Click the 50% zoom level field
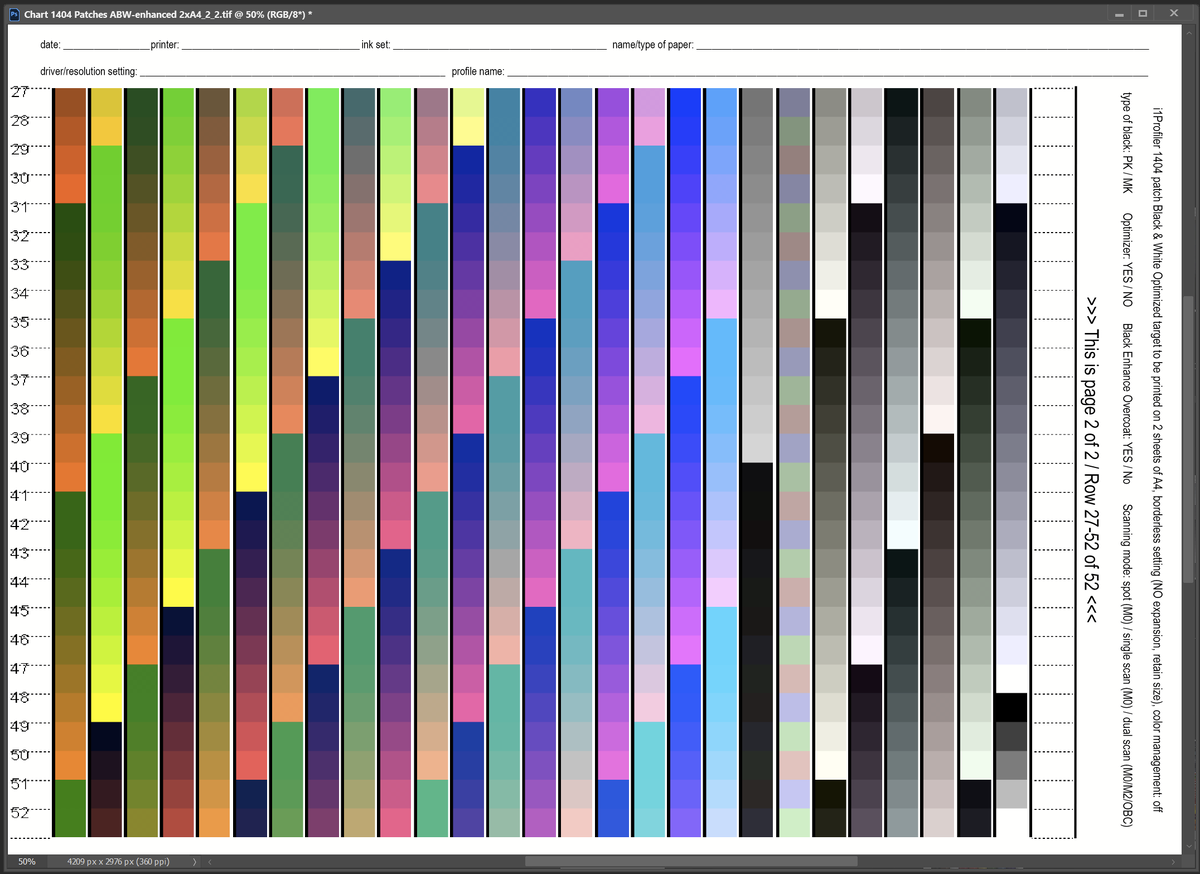Viewport: 1200px width, 874px height. click(x=27, y=861)
